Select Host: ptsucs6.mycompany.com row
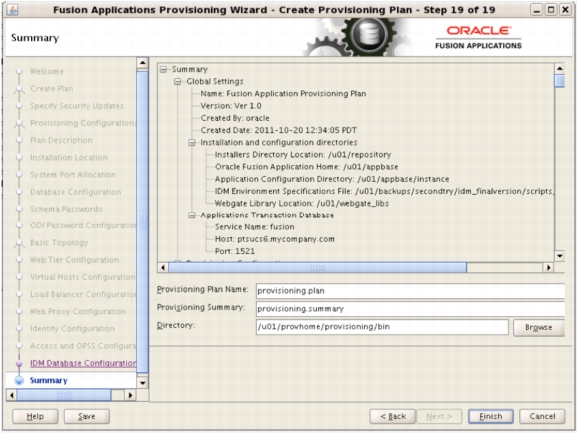 pyautogui.click(x=275, y=239)
